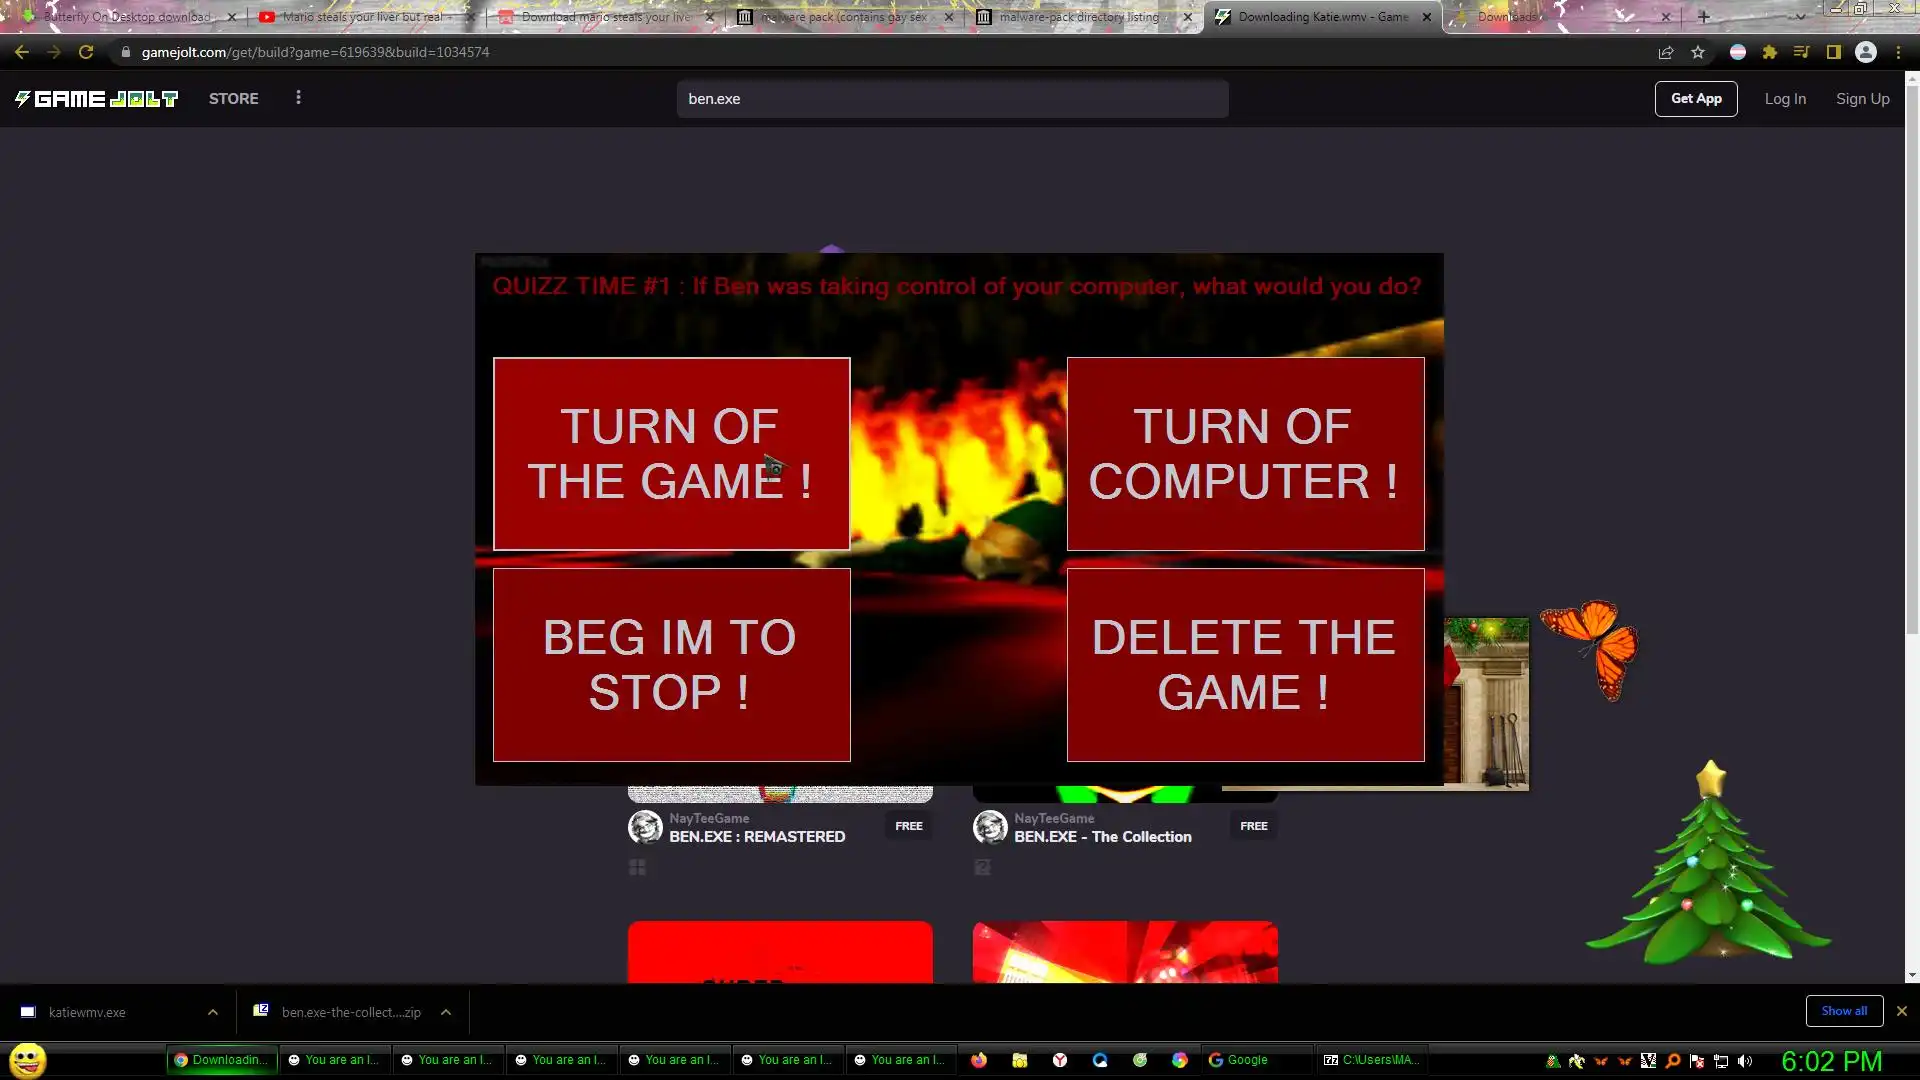Image resolution: width=1920 pixels, height=1080 pixels.
Task: Open the Extensions puzzle icon
Action: 1770,52
